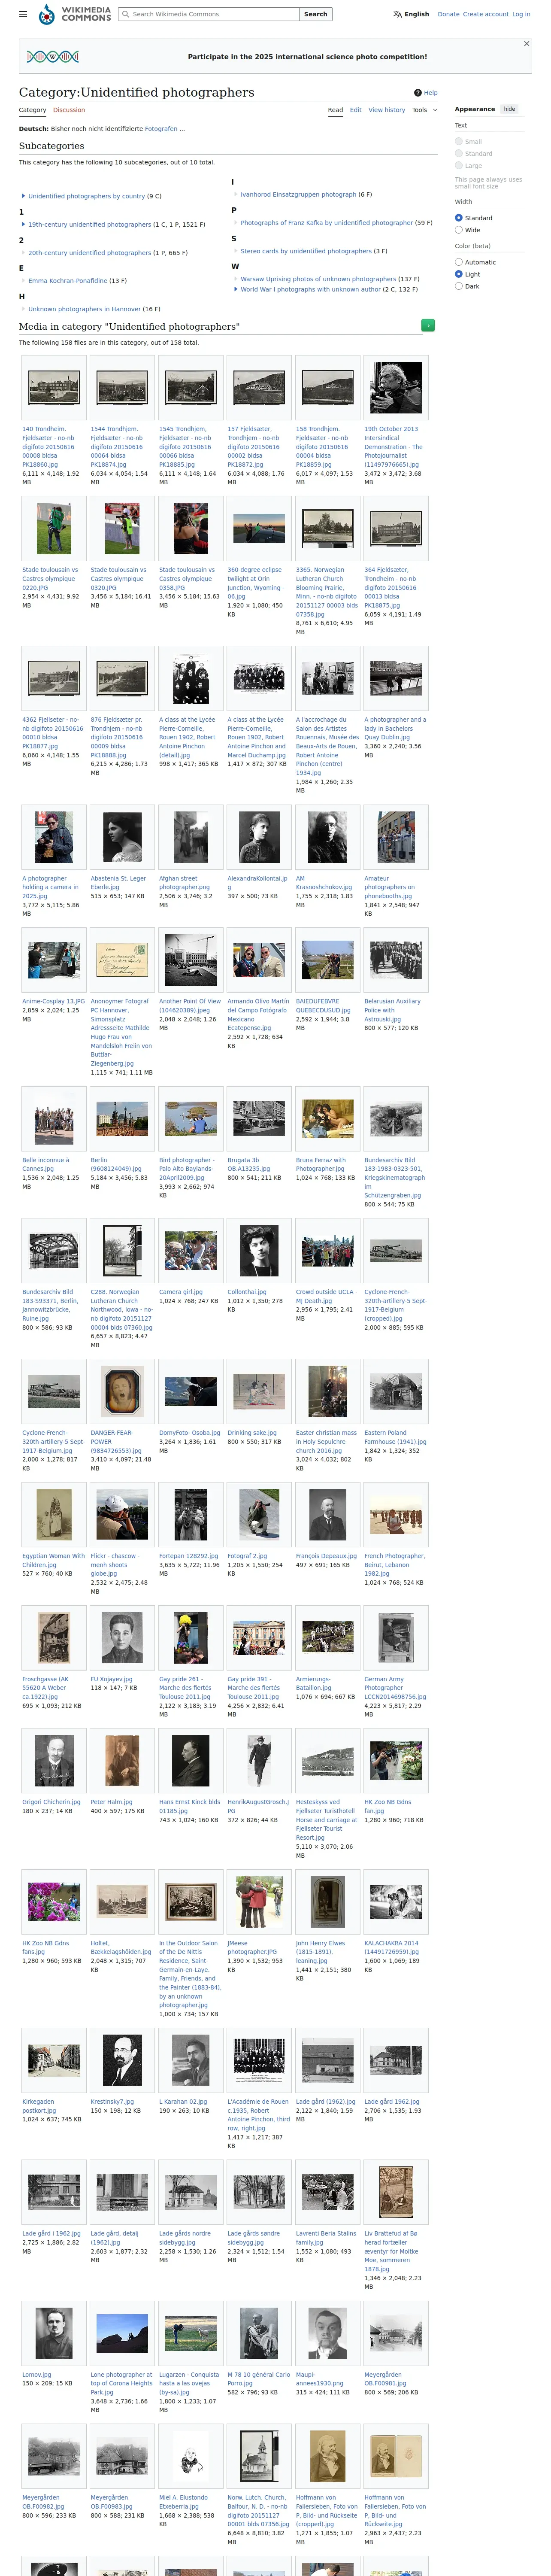
Task: Open Froschgasse AK postcard thumbnail
Action: 54,1637
